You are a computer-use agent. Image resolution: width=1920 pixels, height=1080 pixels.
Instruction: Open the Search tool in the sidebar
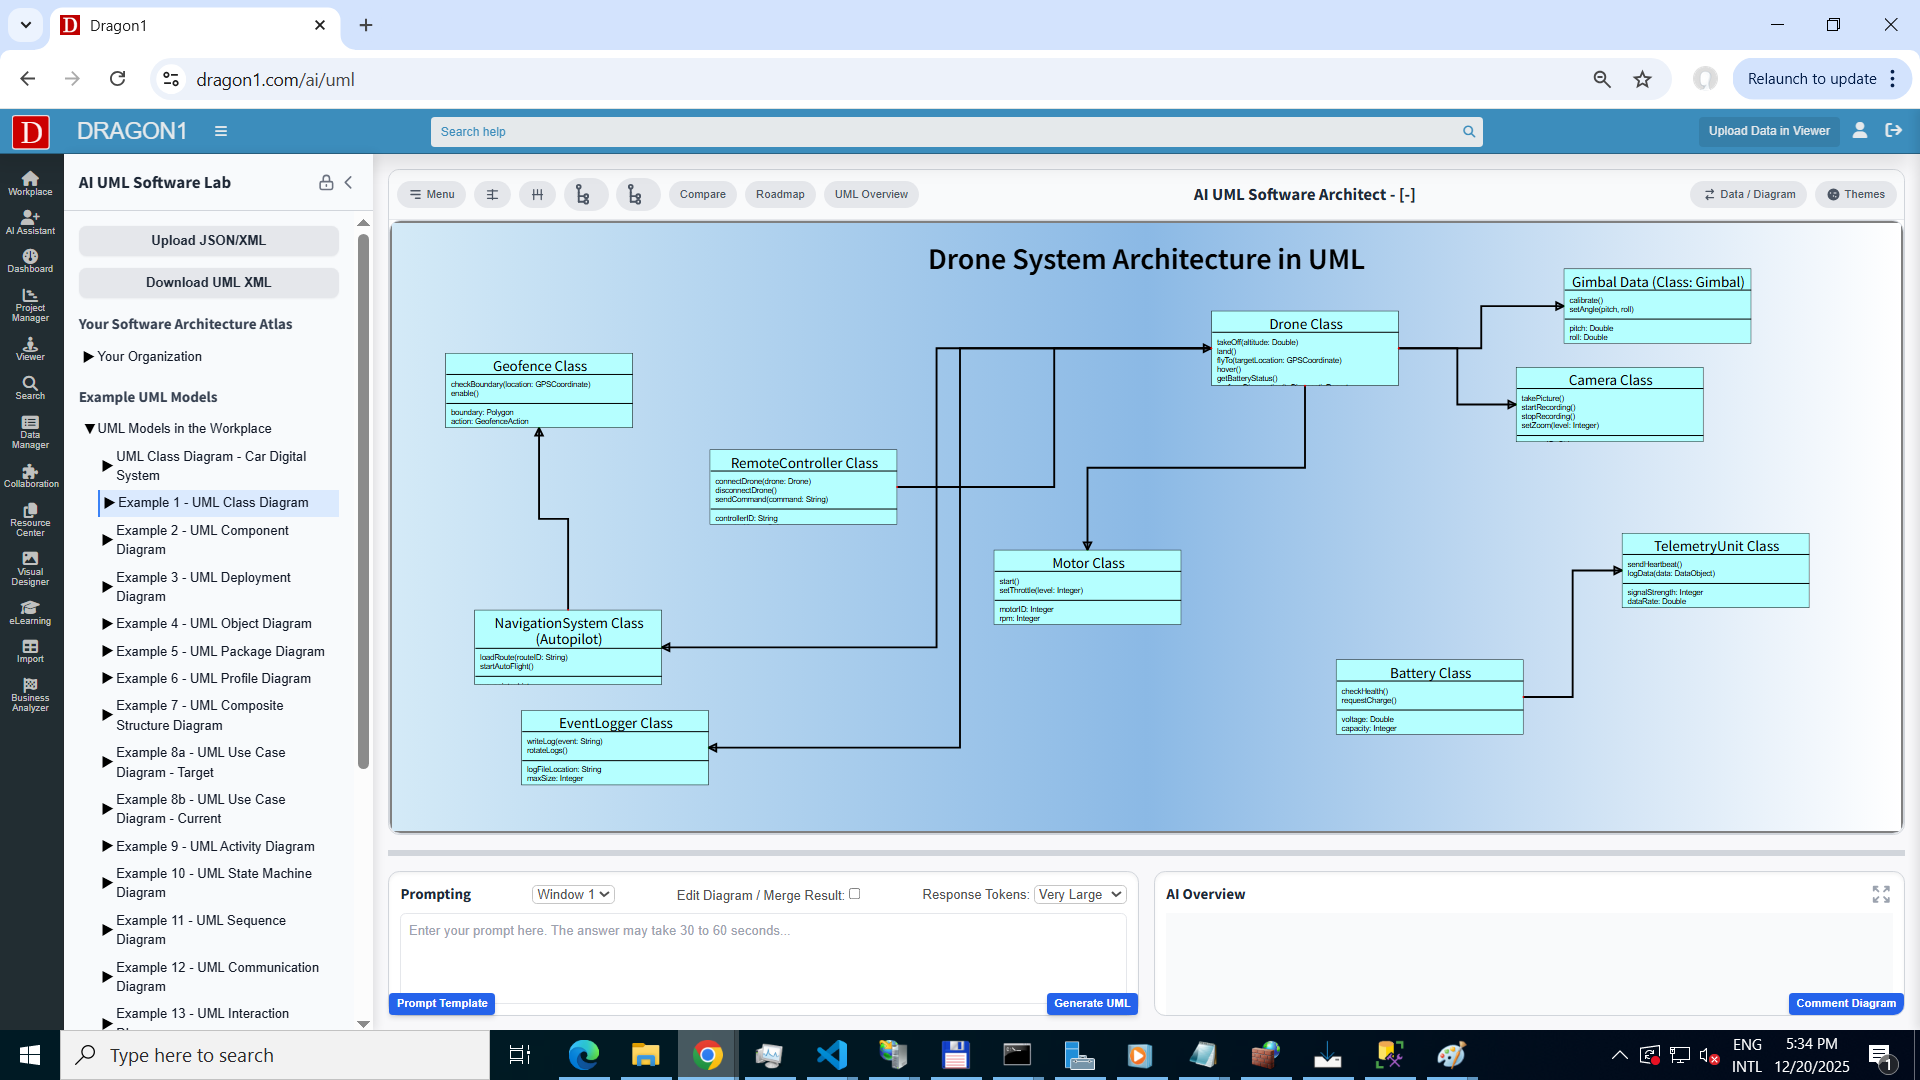coord(30,387)
